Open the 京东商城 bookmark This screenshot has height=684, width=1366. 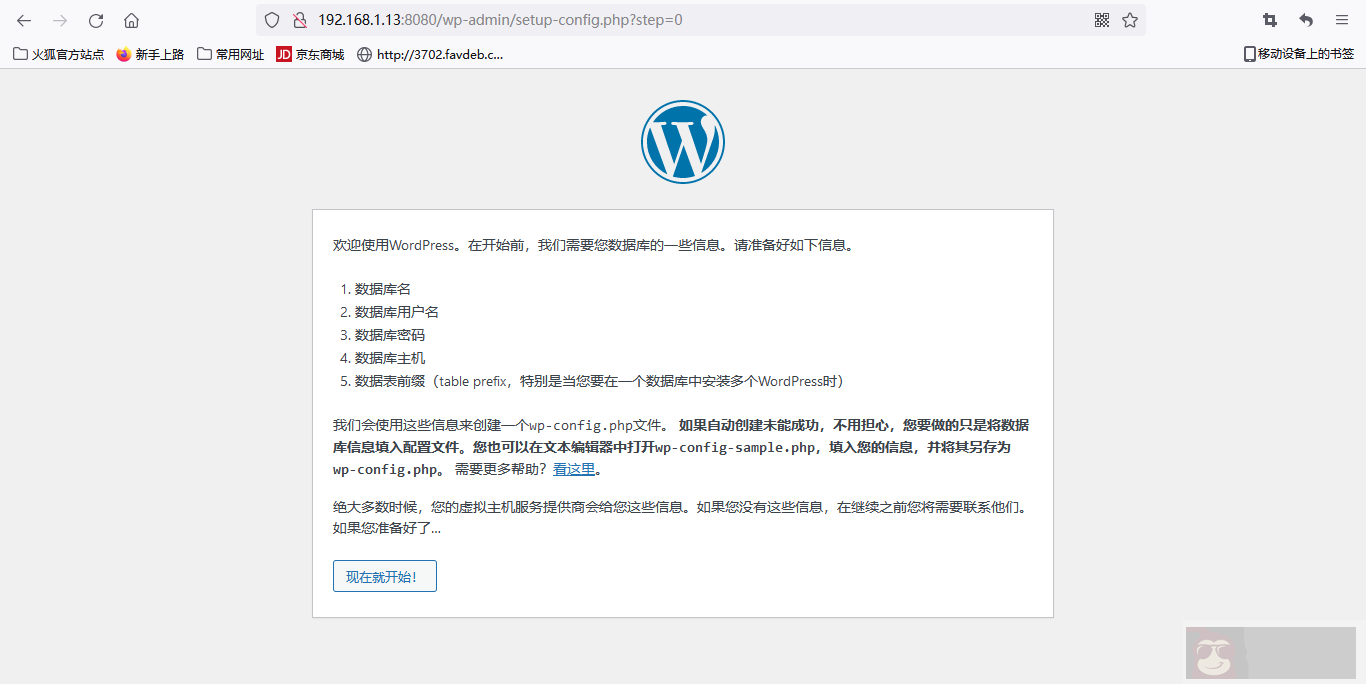(312, 54)
